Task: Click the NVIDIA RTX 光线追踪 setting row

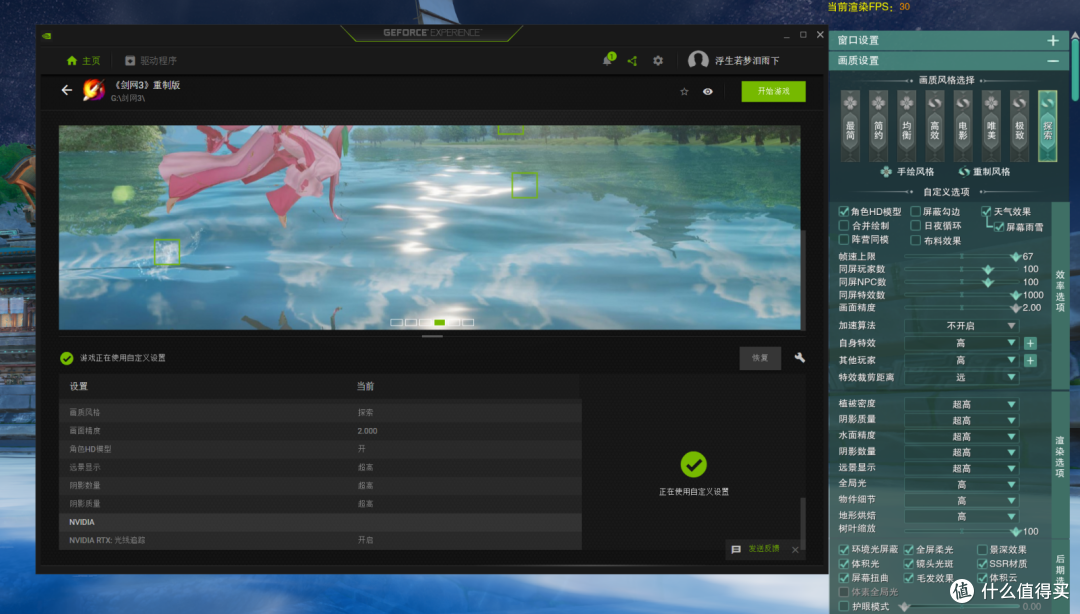Action: click(320, 540)
